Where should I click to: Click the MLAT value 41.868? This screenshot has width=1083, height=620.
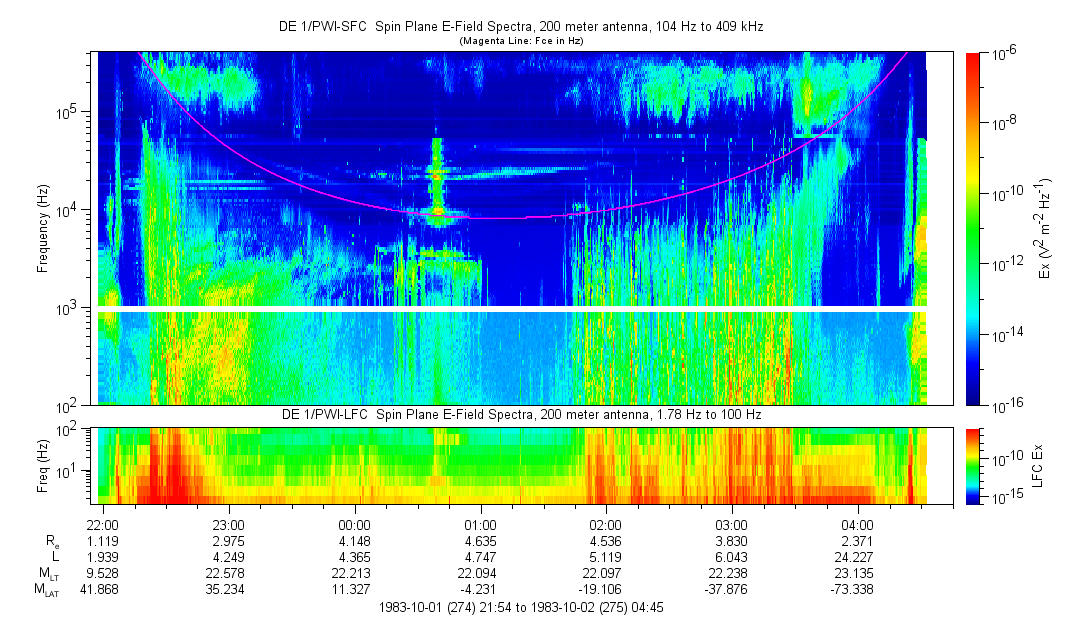[100, 590]
